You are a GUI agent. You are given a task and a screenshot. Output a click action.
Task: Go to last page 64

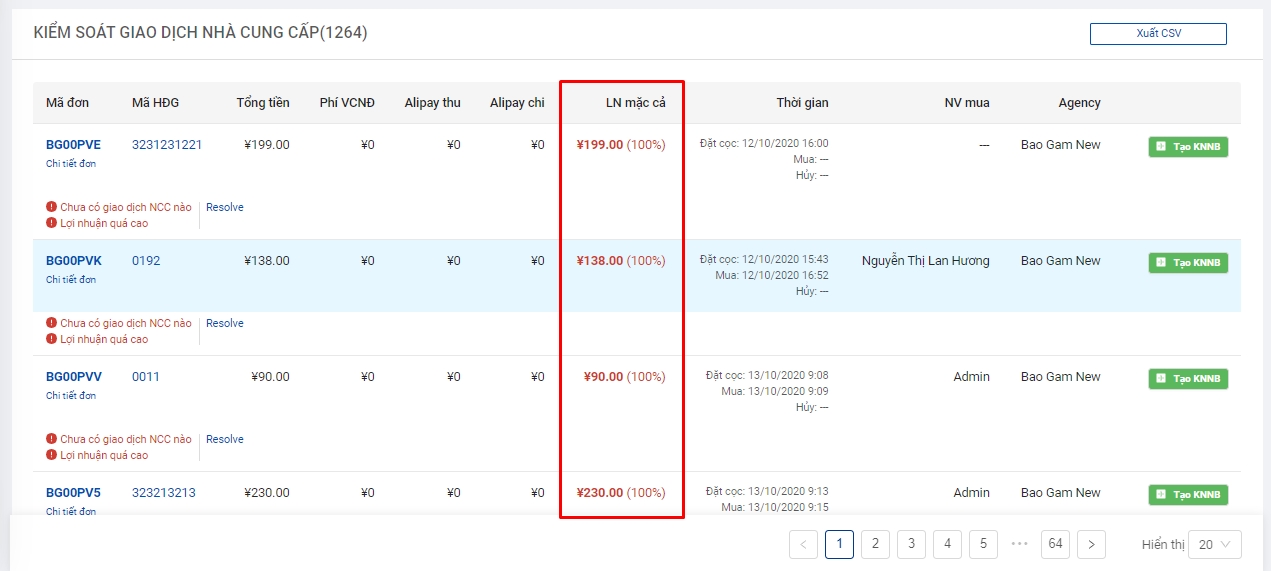[1055, 545]
